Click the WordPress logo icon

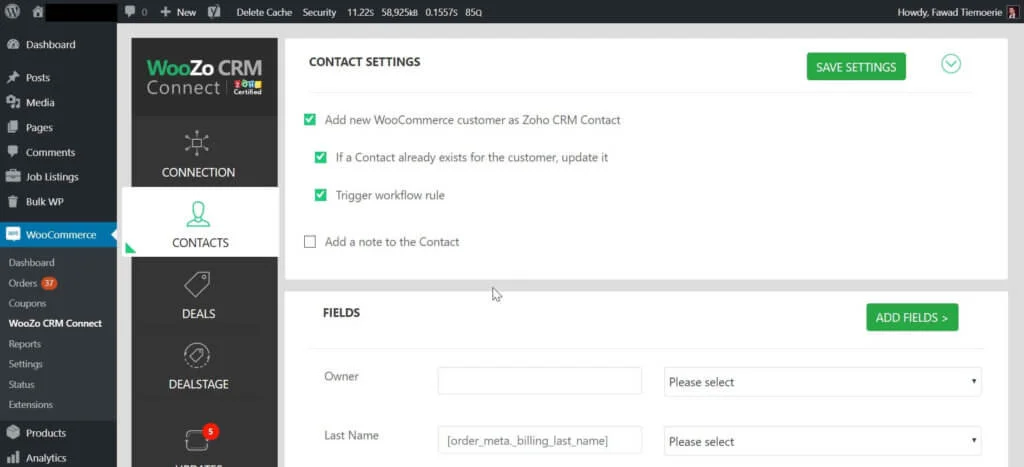point(12,12)
